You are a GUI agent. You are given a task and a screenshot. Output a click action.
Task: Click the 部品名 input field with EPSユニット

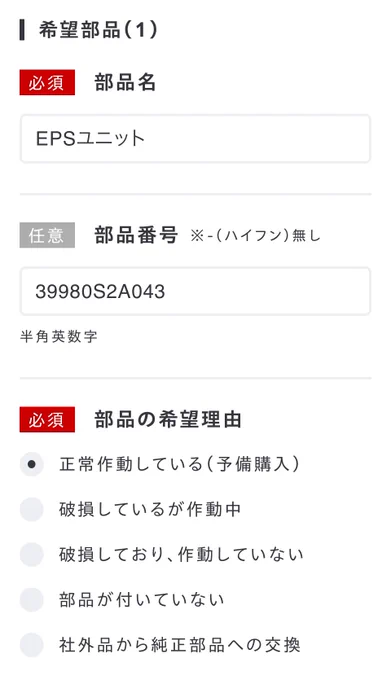tap(196, 138)
